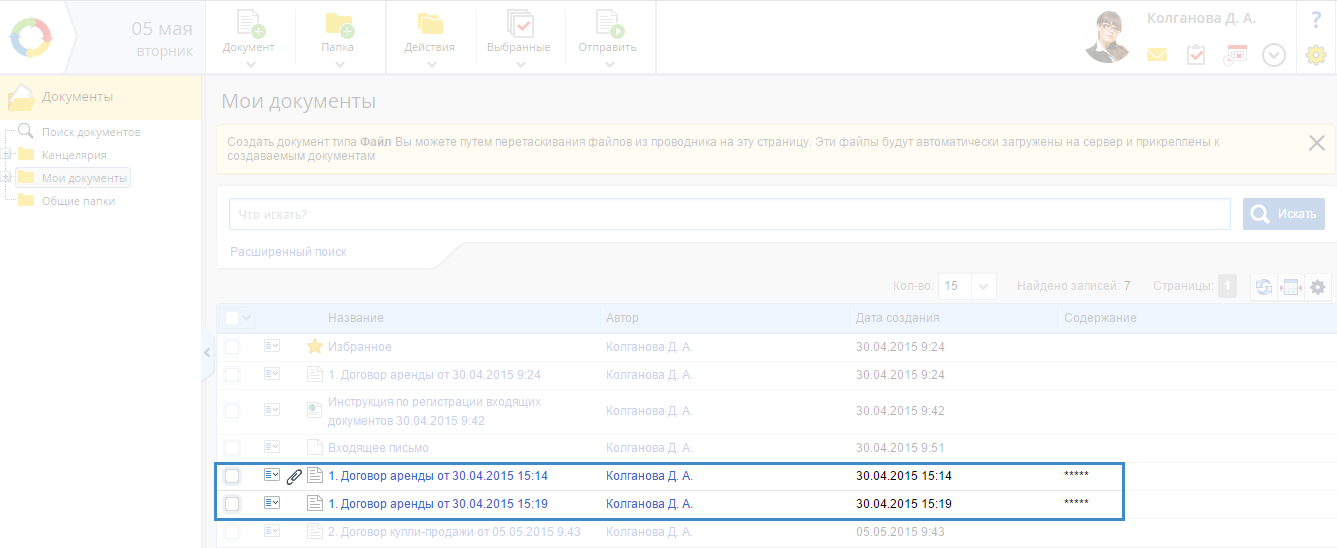Expand the Канцелярия folder tree node
1337x548 pixels.
7,155
